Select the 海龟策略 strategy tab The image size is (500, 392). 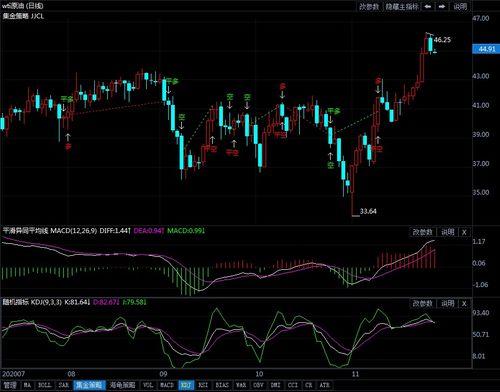click(x=122, y=385)
